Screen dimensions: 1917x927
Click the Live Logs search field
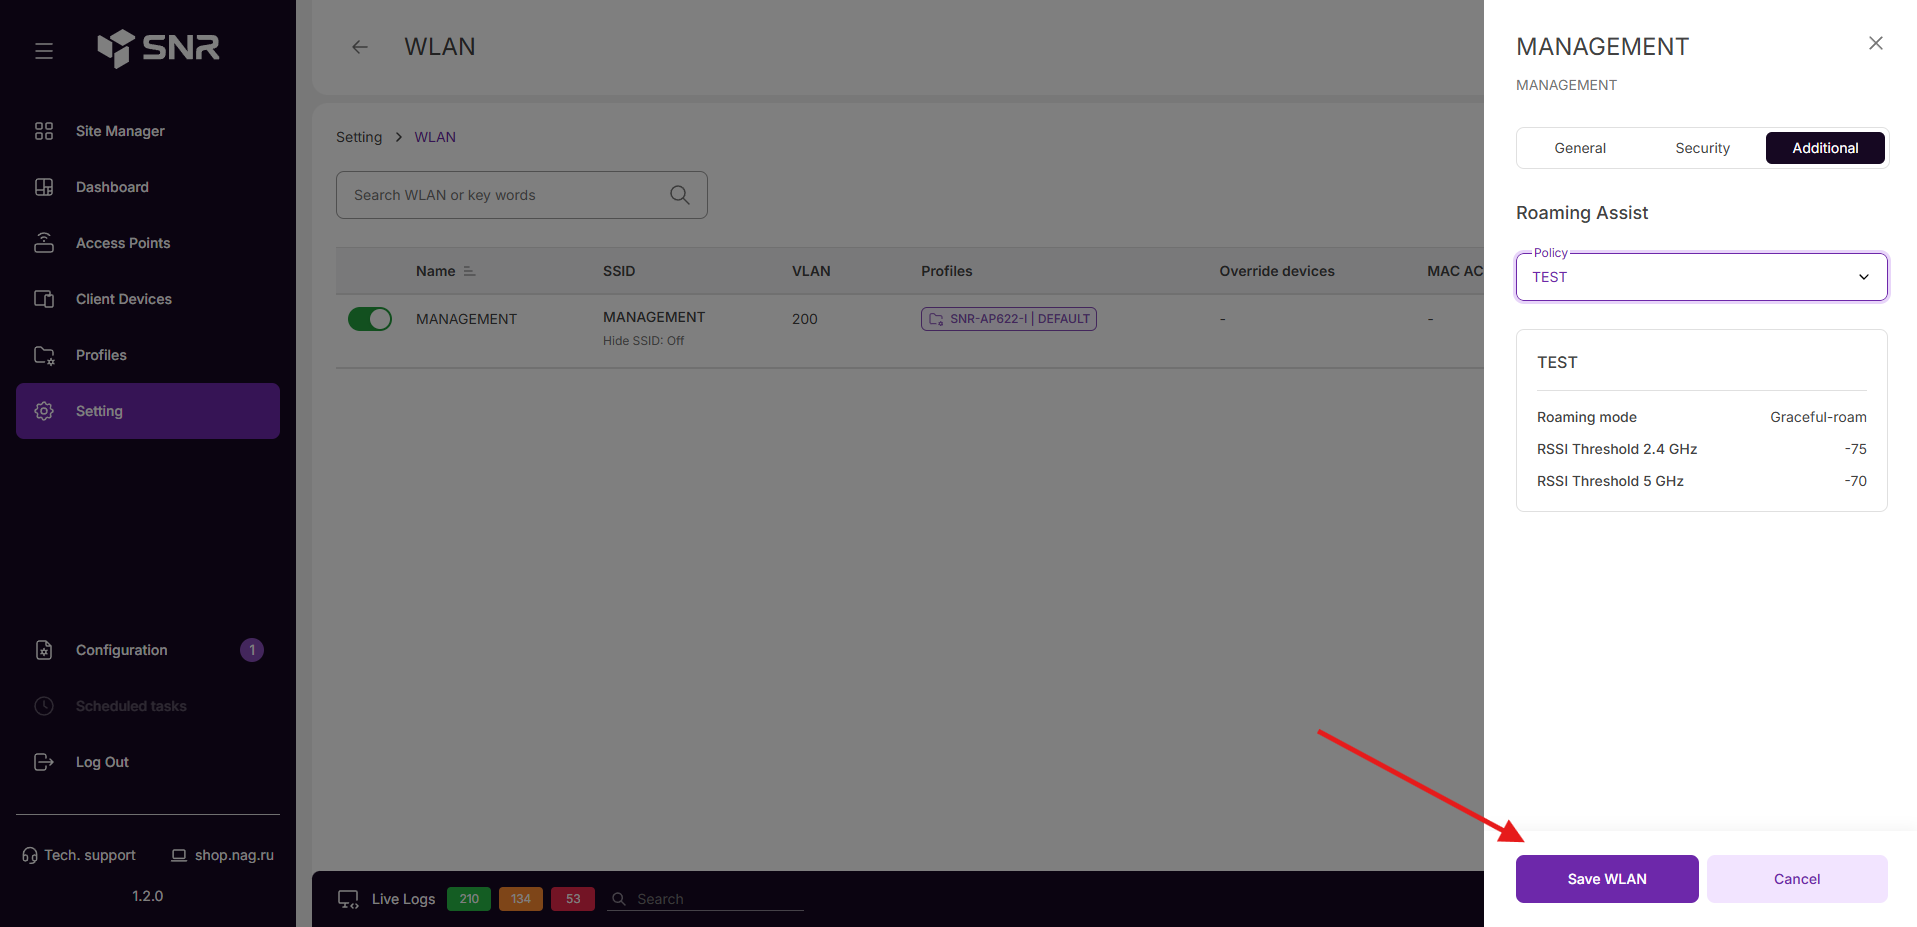click(x=705, y=899)
